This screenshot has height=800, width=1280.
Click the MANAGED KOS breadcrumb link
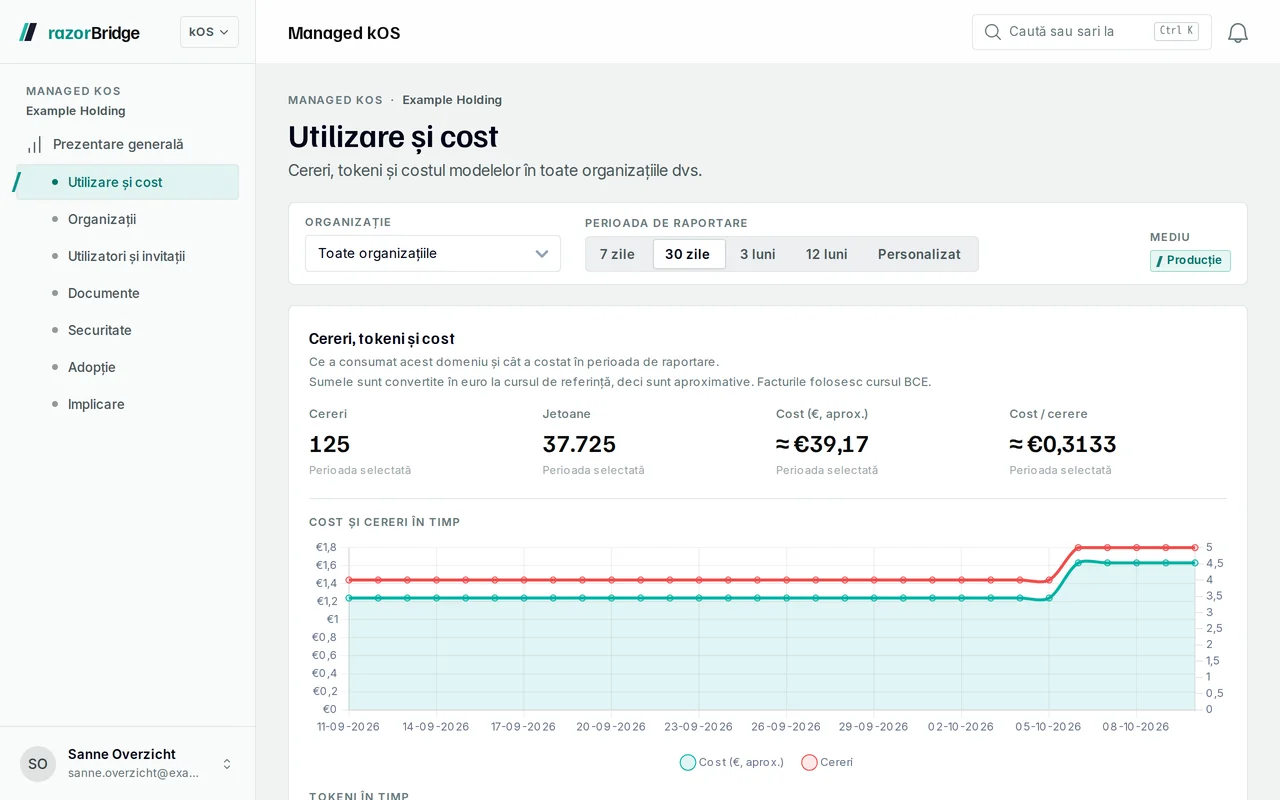pyautogui.click(x=335, y=100)
